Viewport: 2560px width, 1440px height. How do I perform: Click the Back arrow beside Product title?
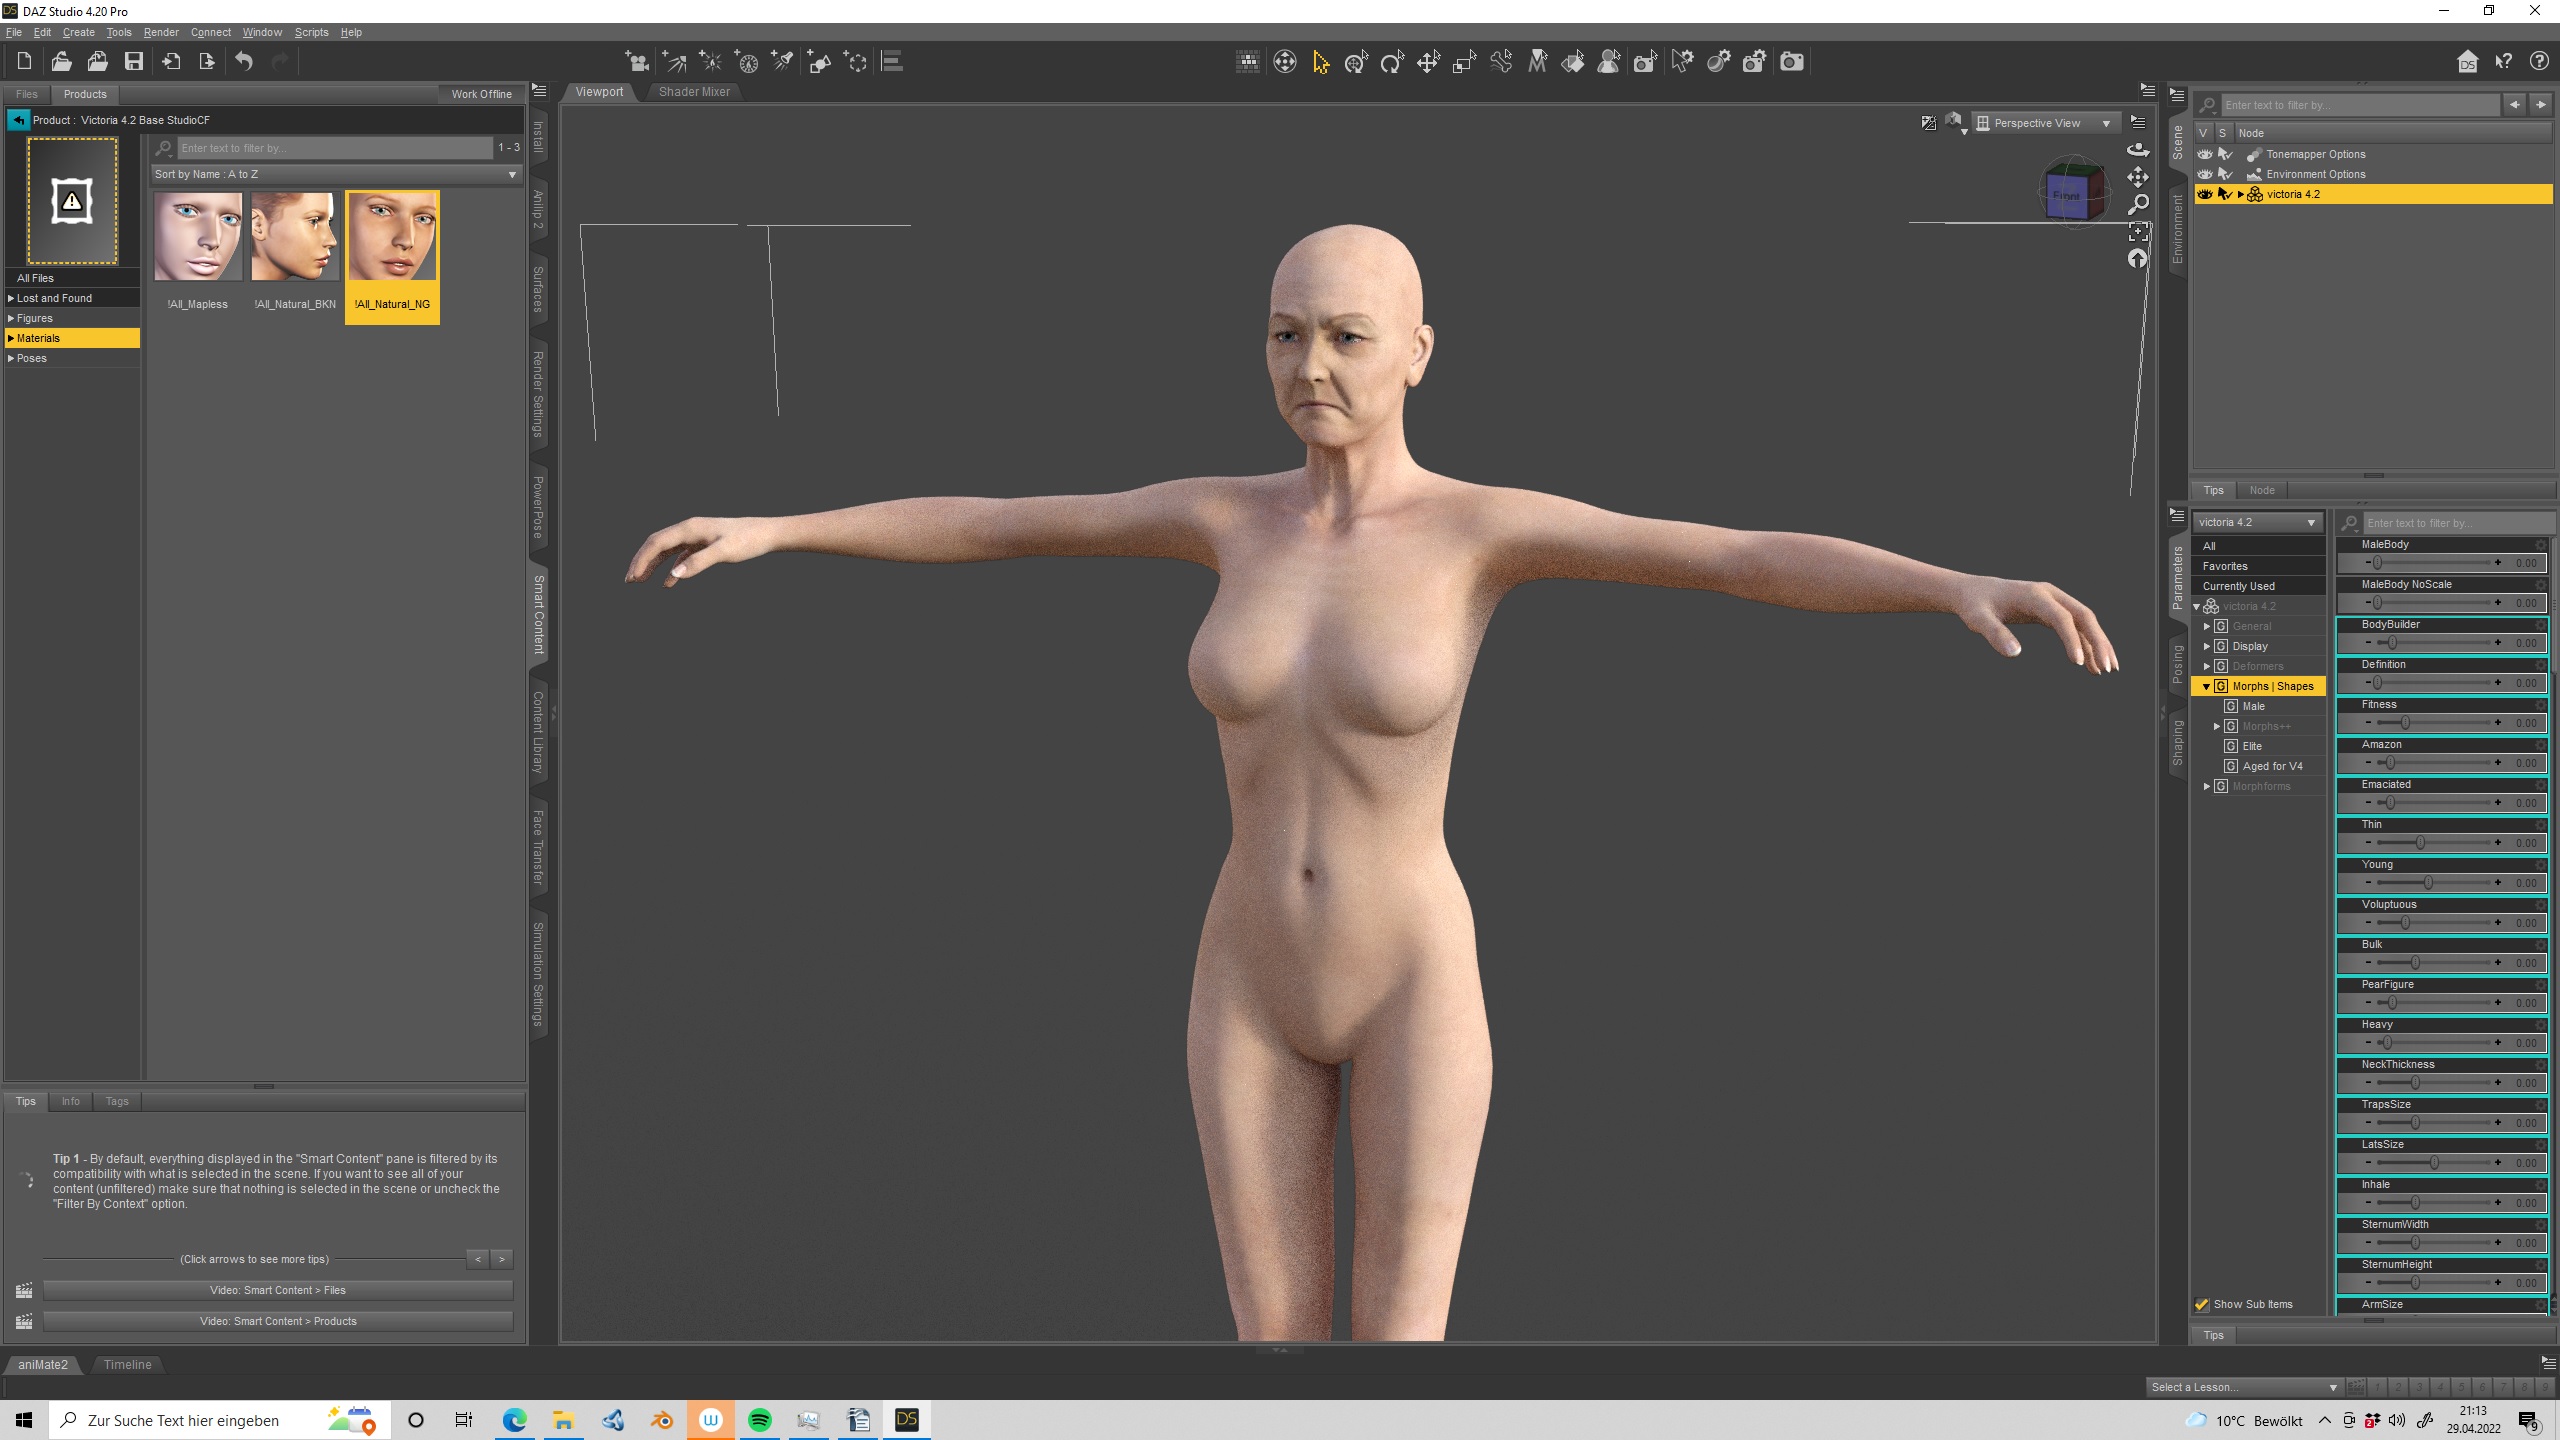click(x=18, y=120)
